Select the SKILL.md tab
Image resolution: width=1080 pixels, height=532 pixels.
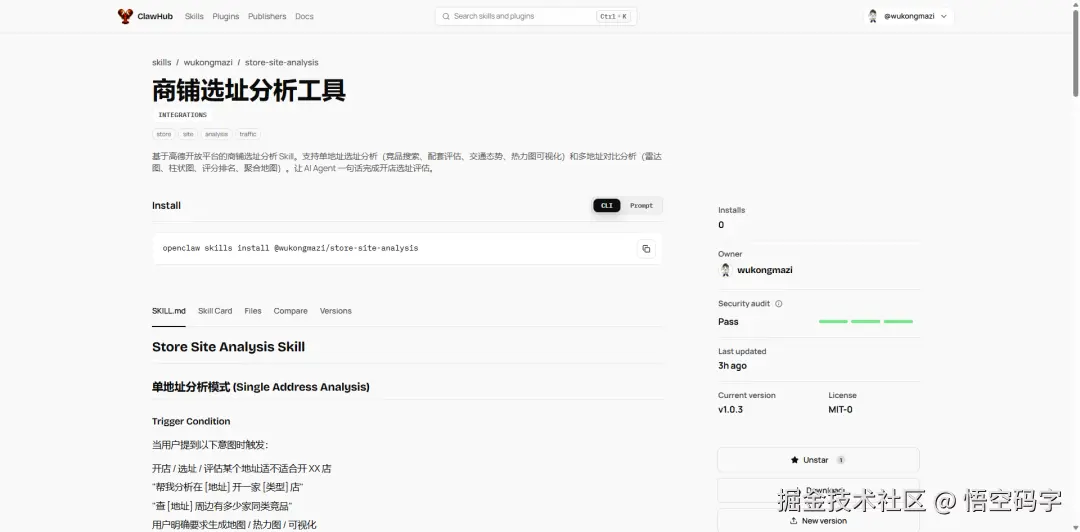coord(169,311)
